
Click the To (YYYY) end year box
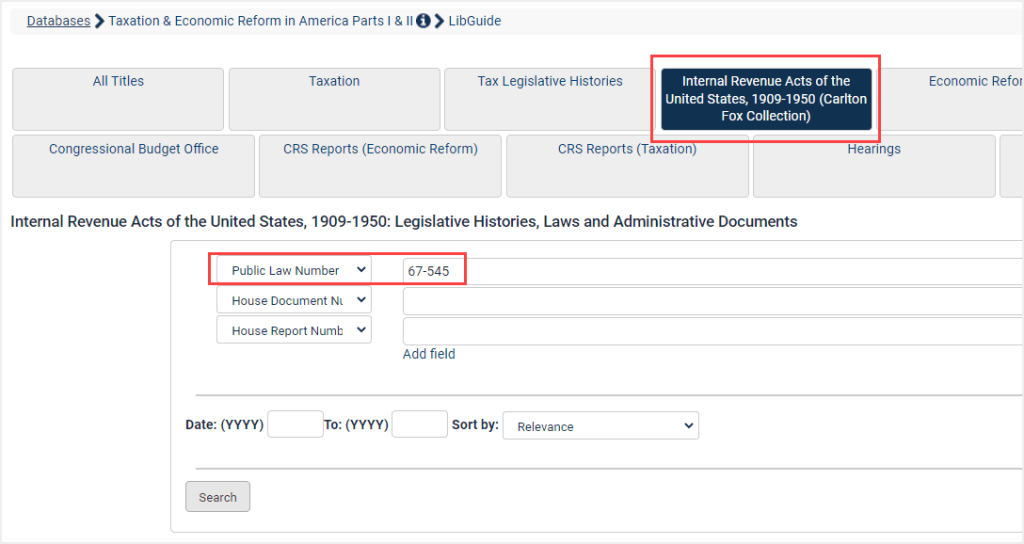(419, 424)
